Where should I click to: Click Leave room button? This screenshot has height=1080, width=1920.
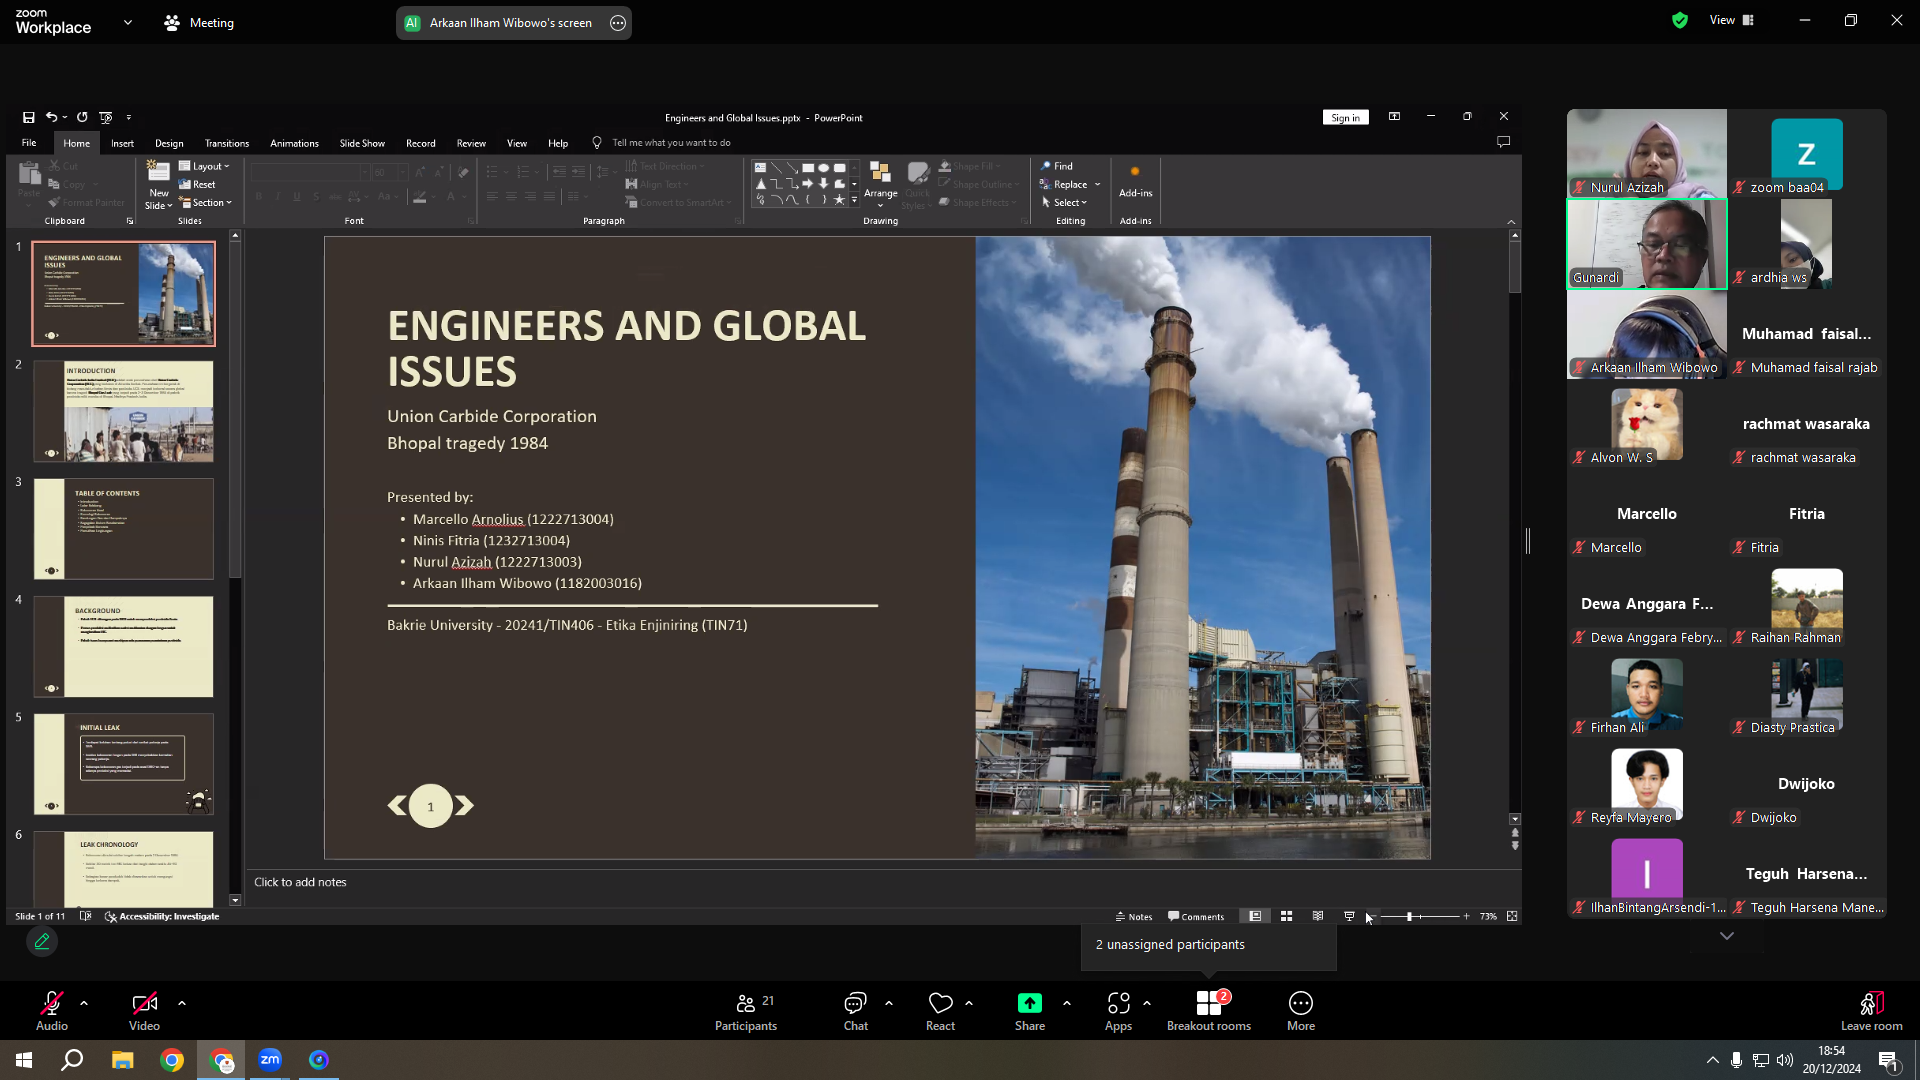pos(1872,1011)
